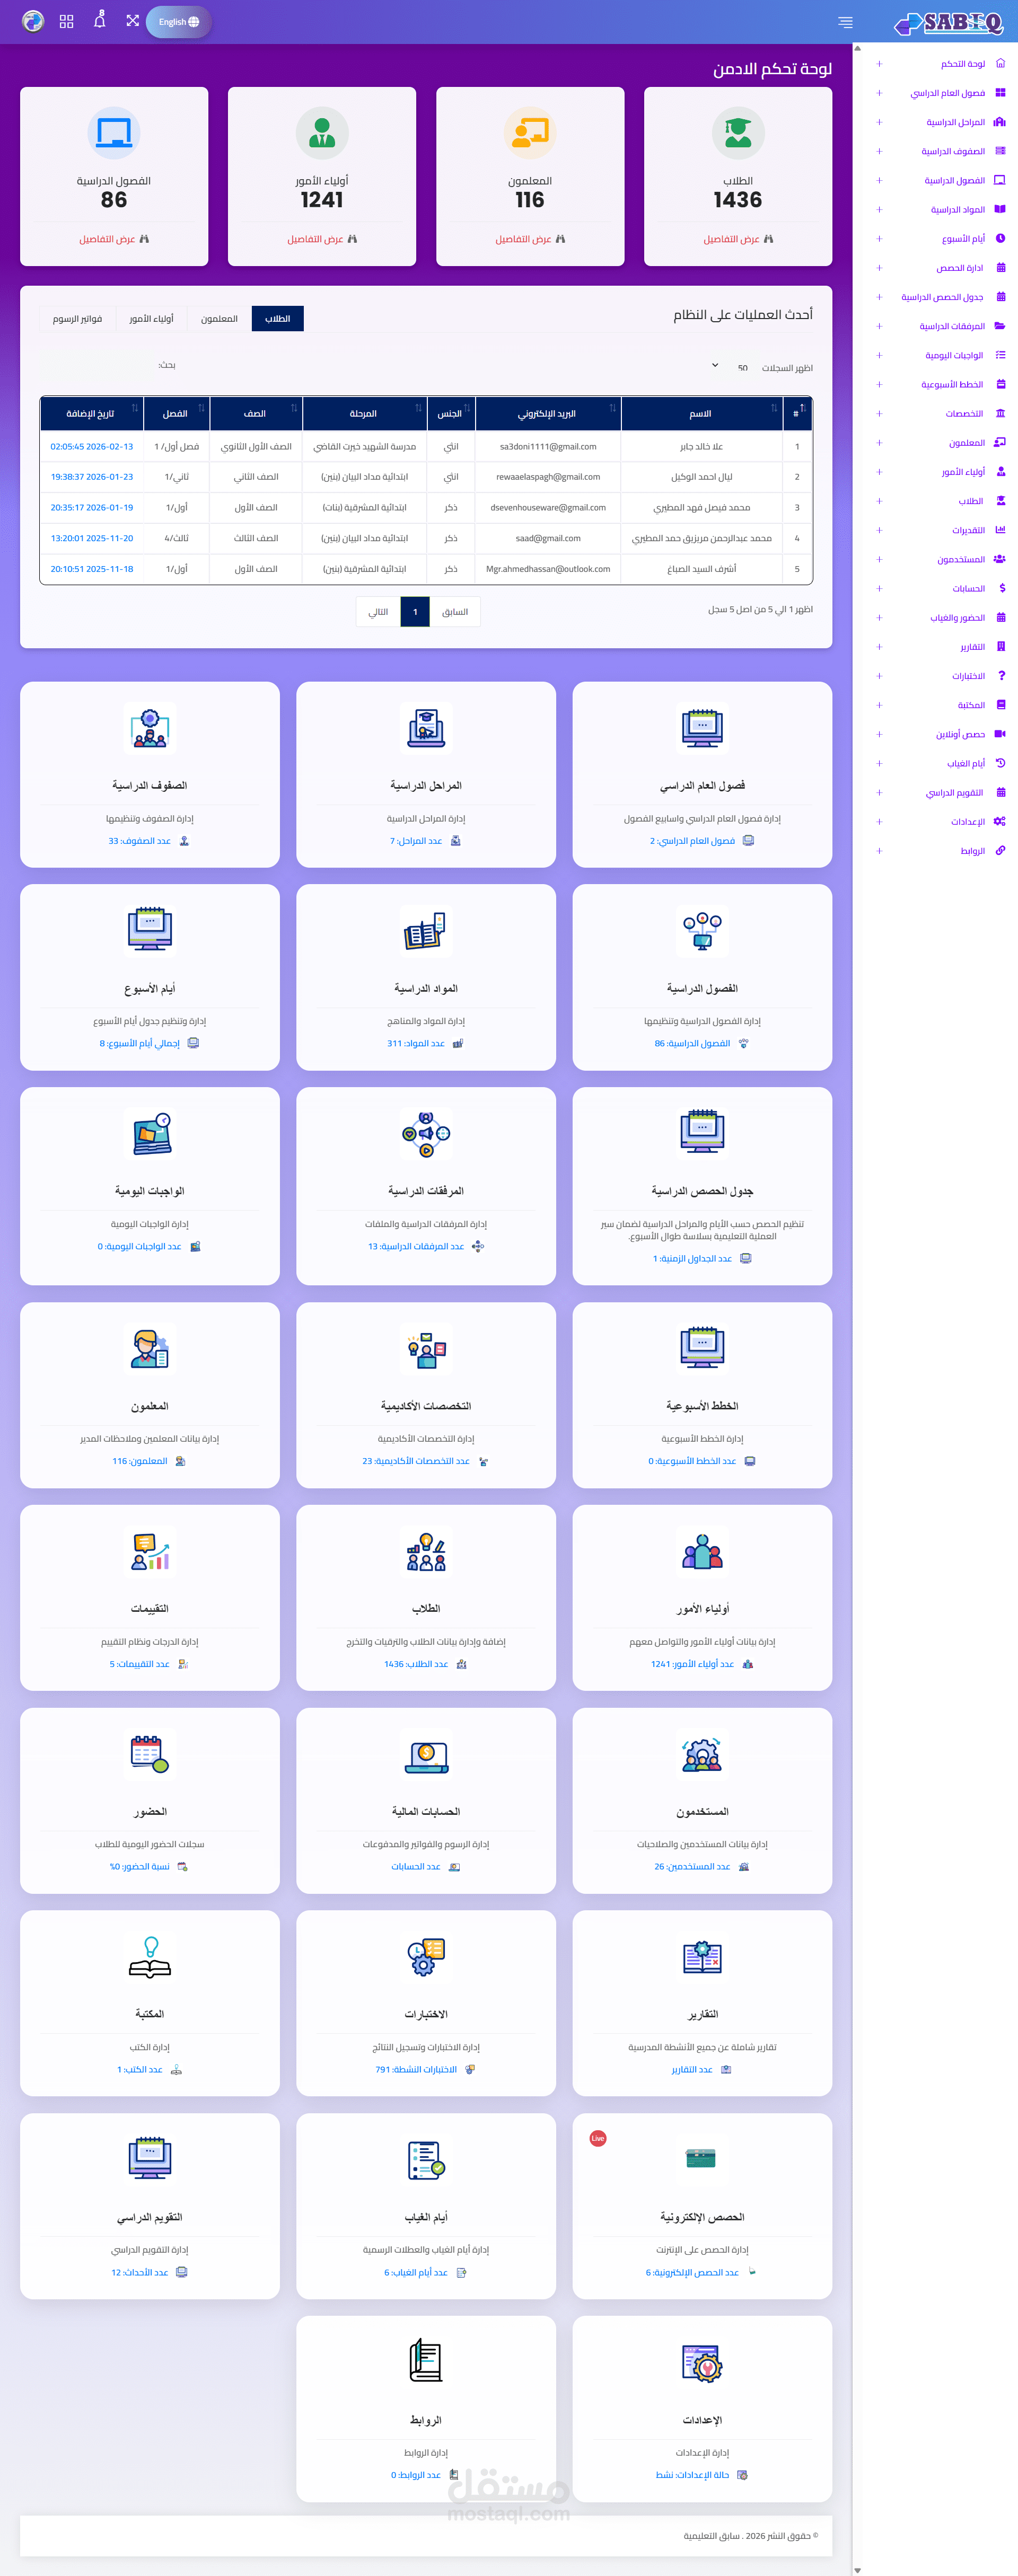This screenshot has height=2576, width=1018.
Task: Click the settings gears icon in sidebar
Action: click(999, 821)
